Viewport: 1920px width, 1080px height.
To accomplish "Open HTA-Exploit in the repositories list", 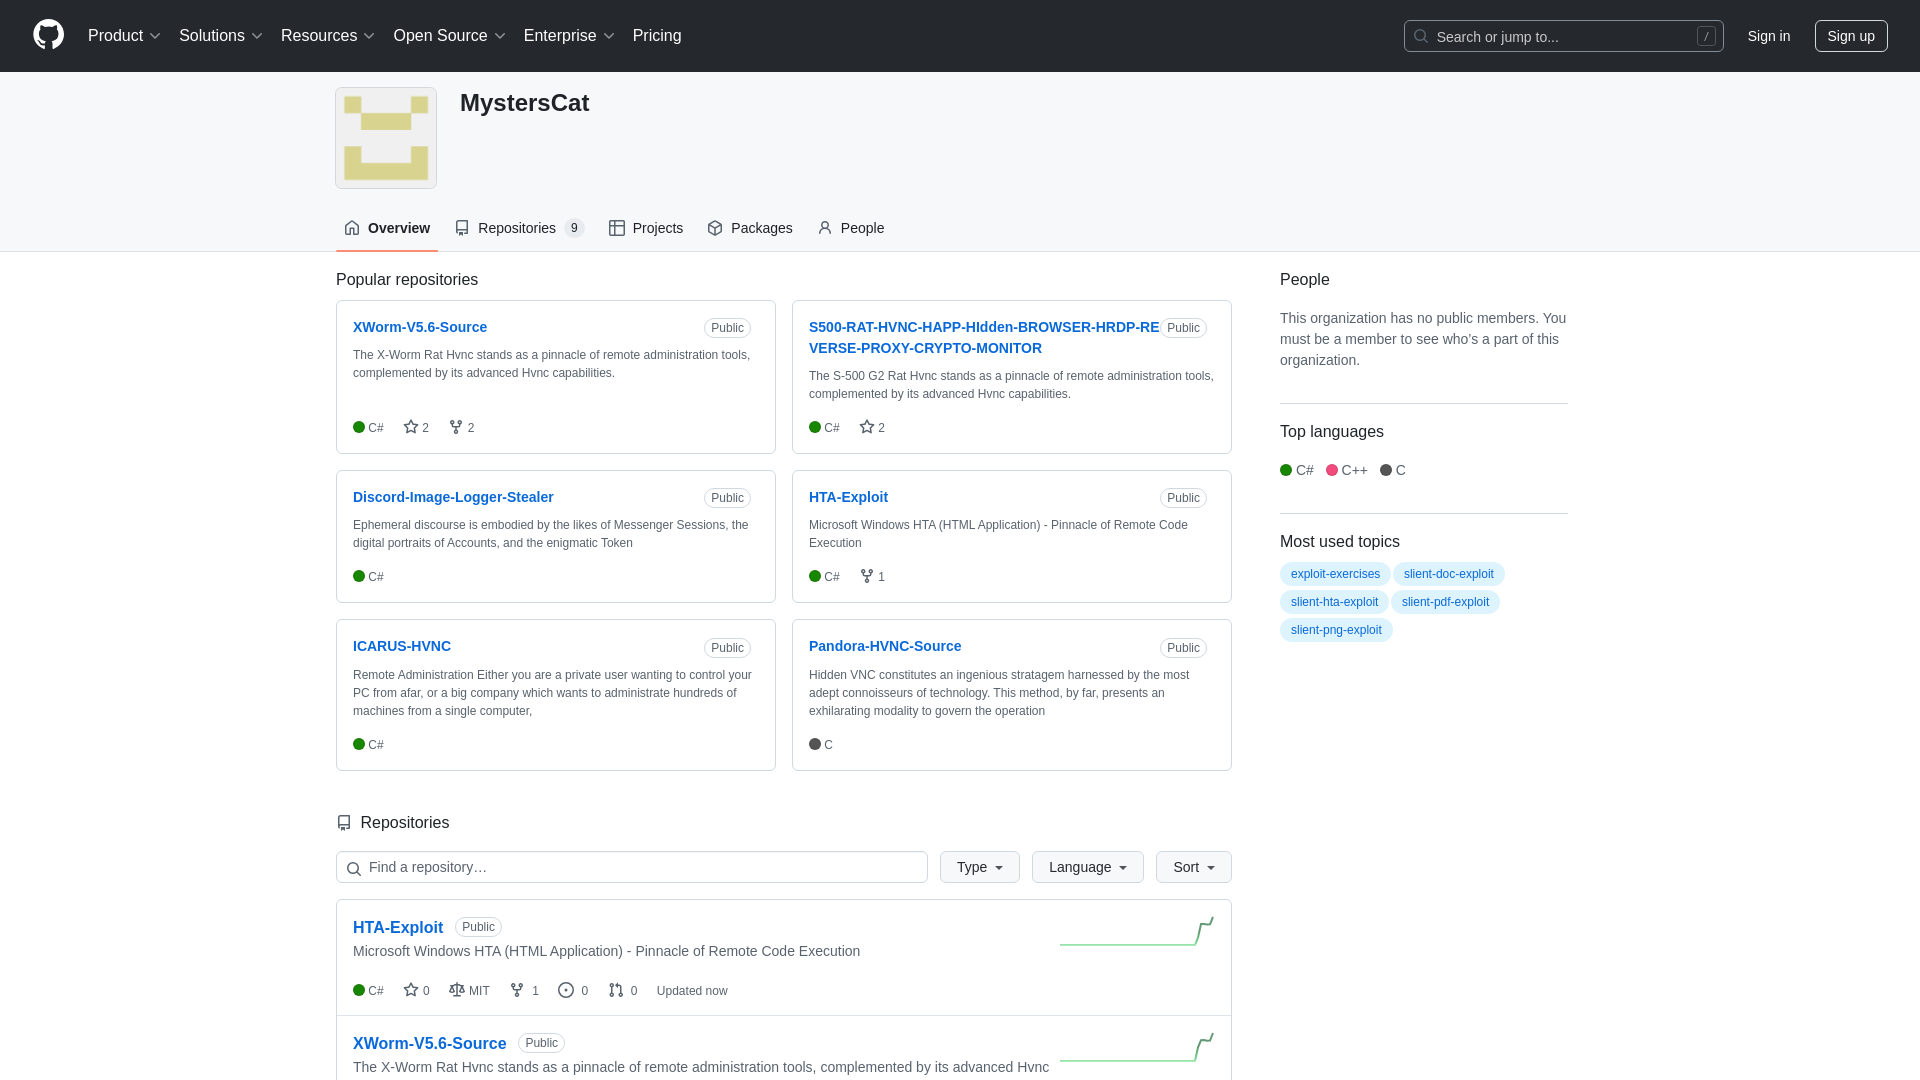I will [x=398, y=927].
